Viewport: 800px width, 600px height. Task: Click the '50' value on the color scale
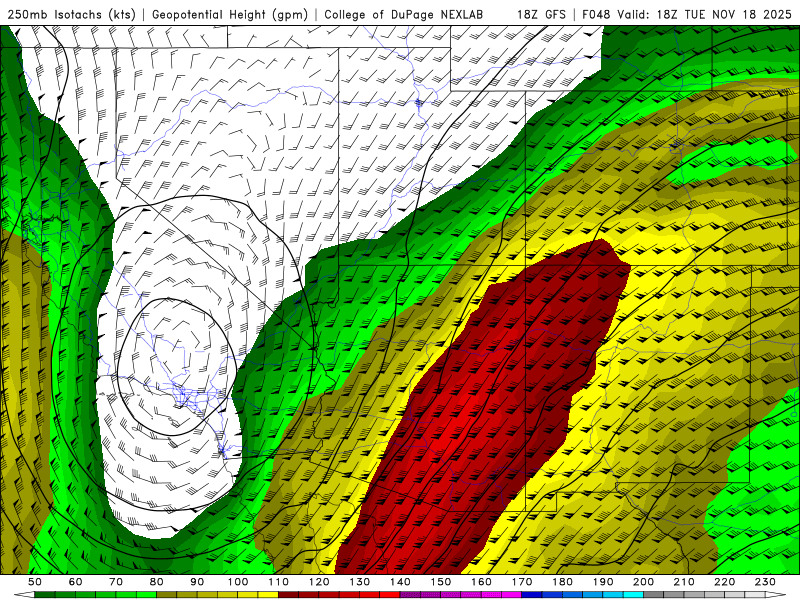point(35,582)
